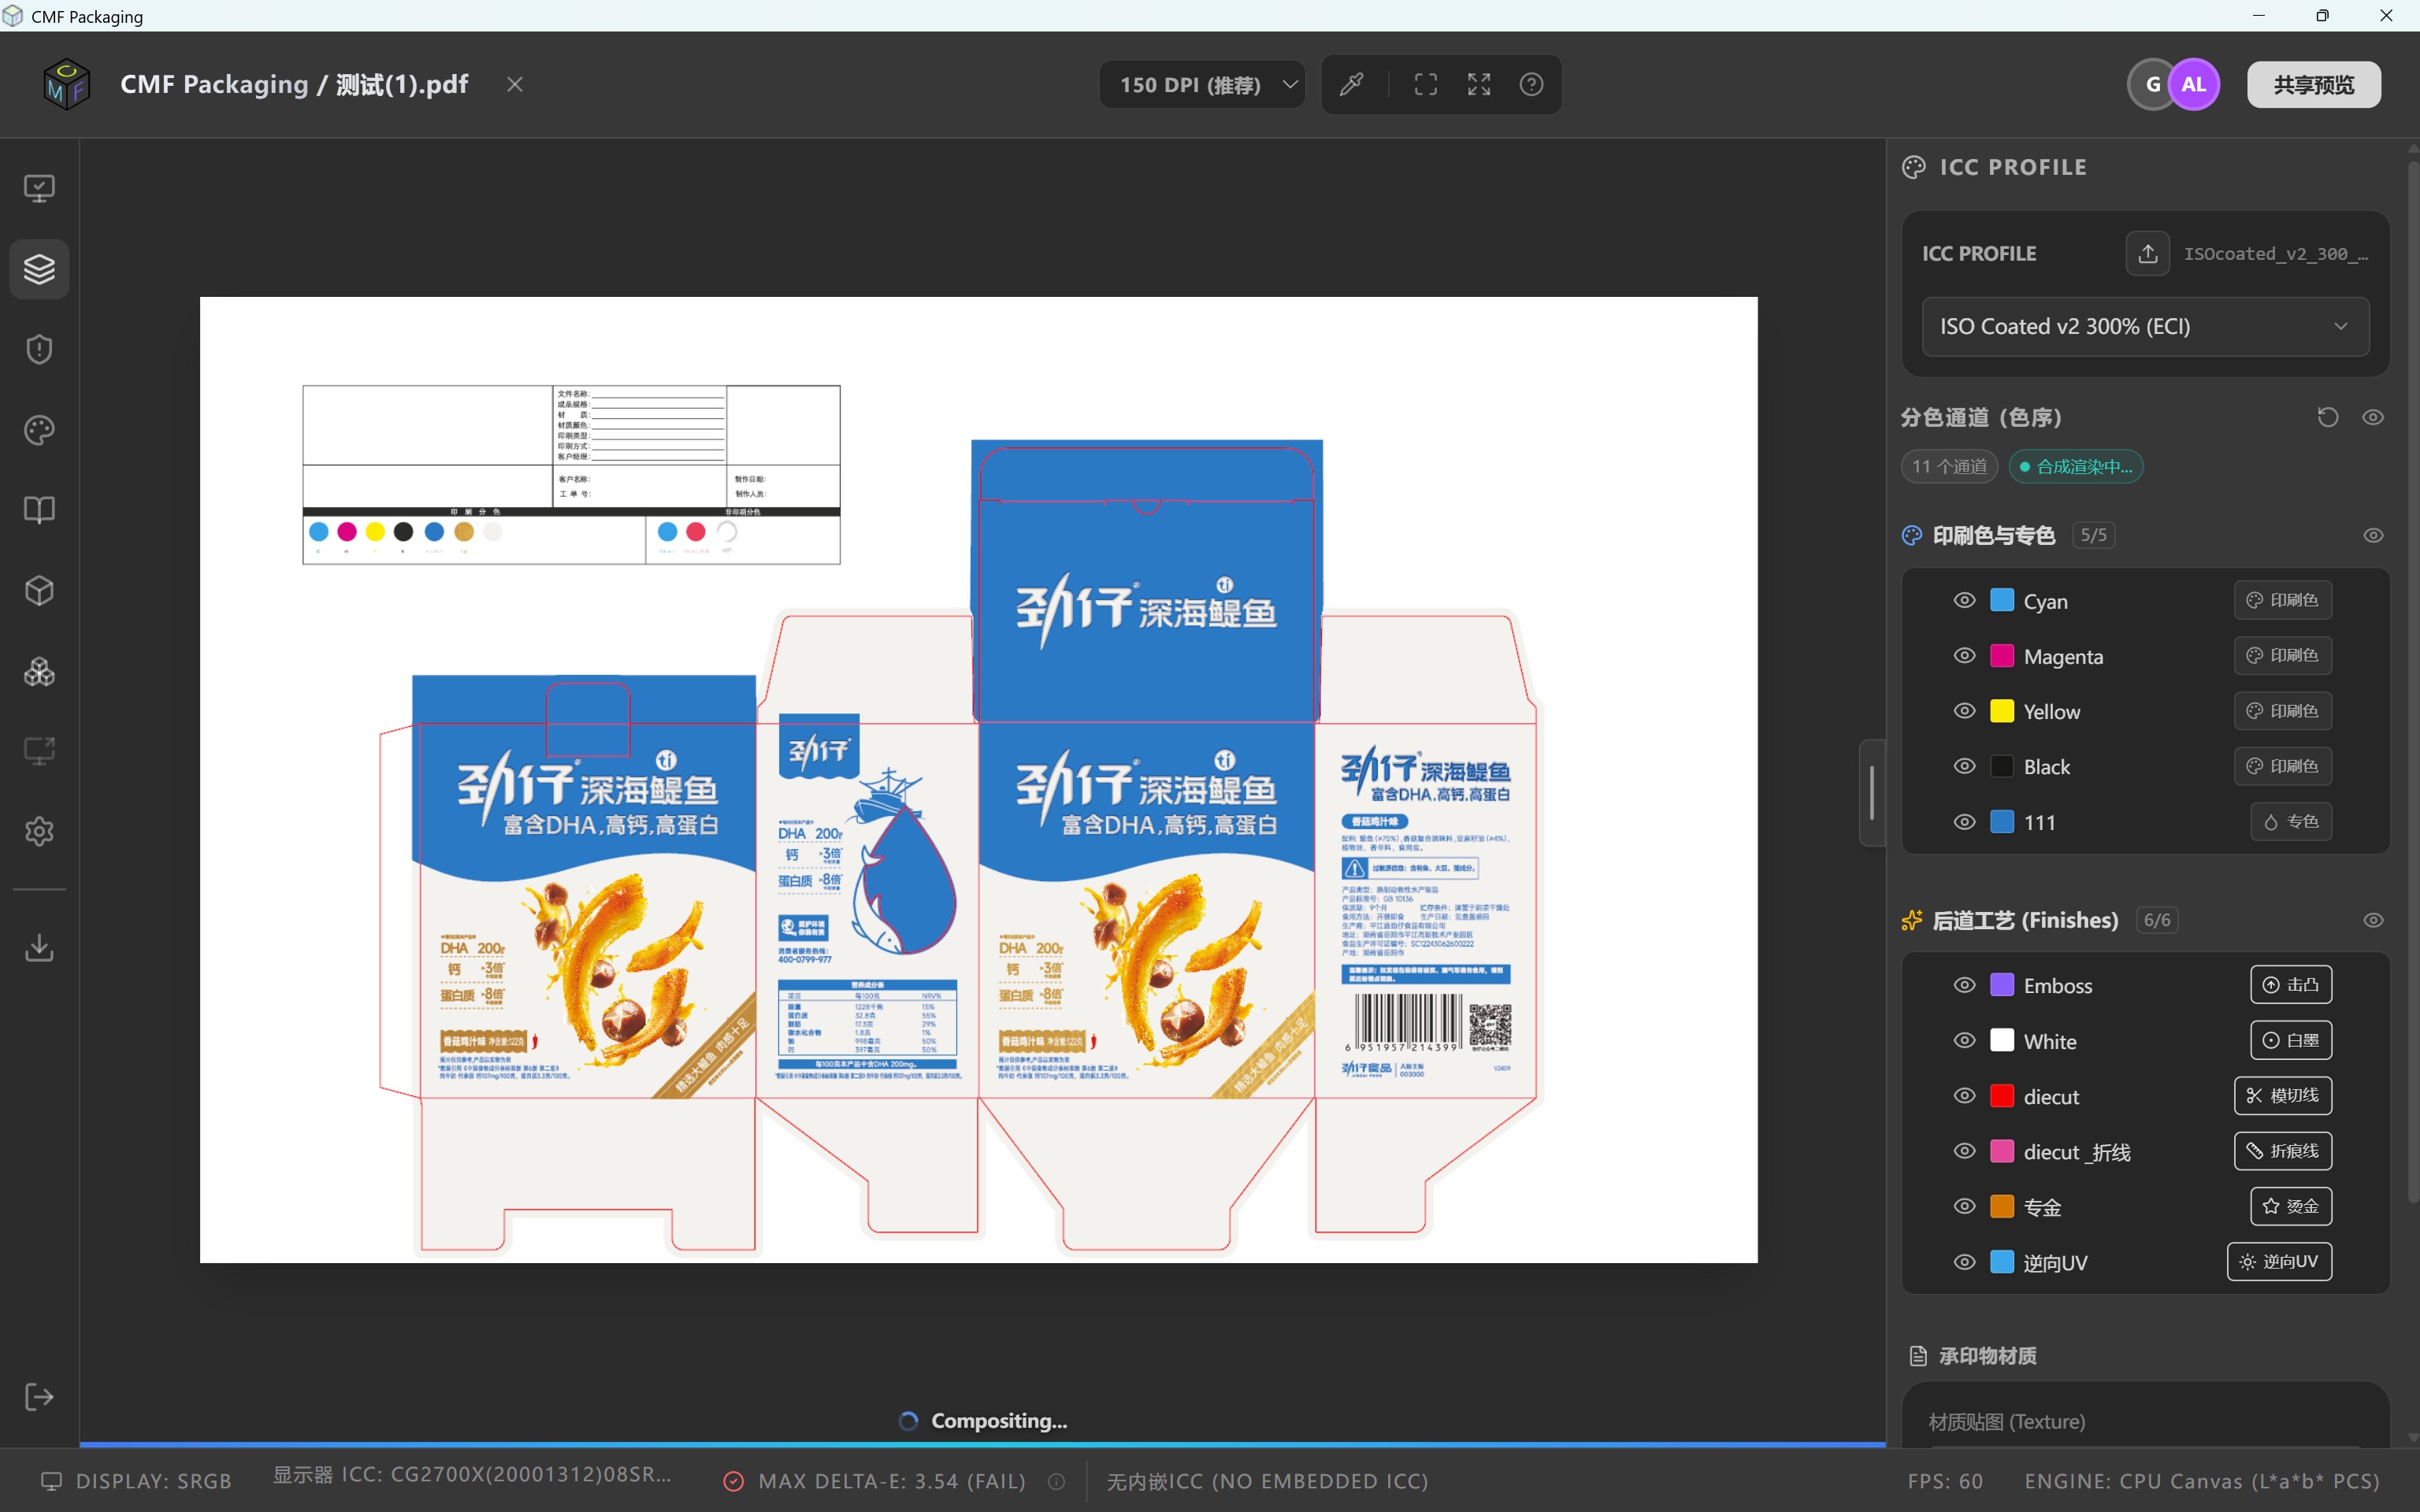Viewport: 2420px width, 1512px height.
Task: Open the stacked cubes sidebar icon
Action: [39, 671]
